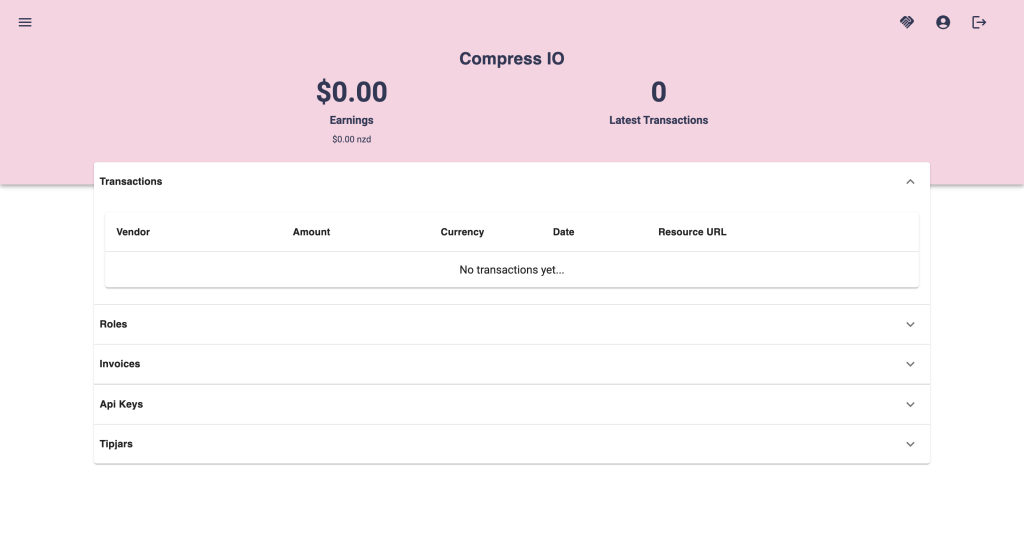Image resolution: width=1024 pixels, height=559 pixels.
Task: Click the Vendor column header
Action: click(x=133, y=232)
